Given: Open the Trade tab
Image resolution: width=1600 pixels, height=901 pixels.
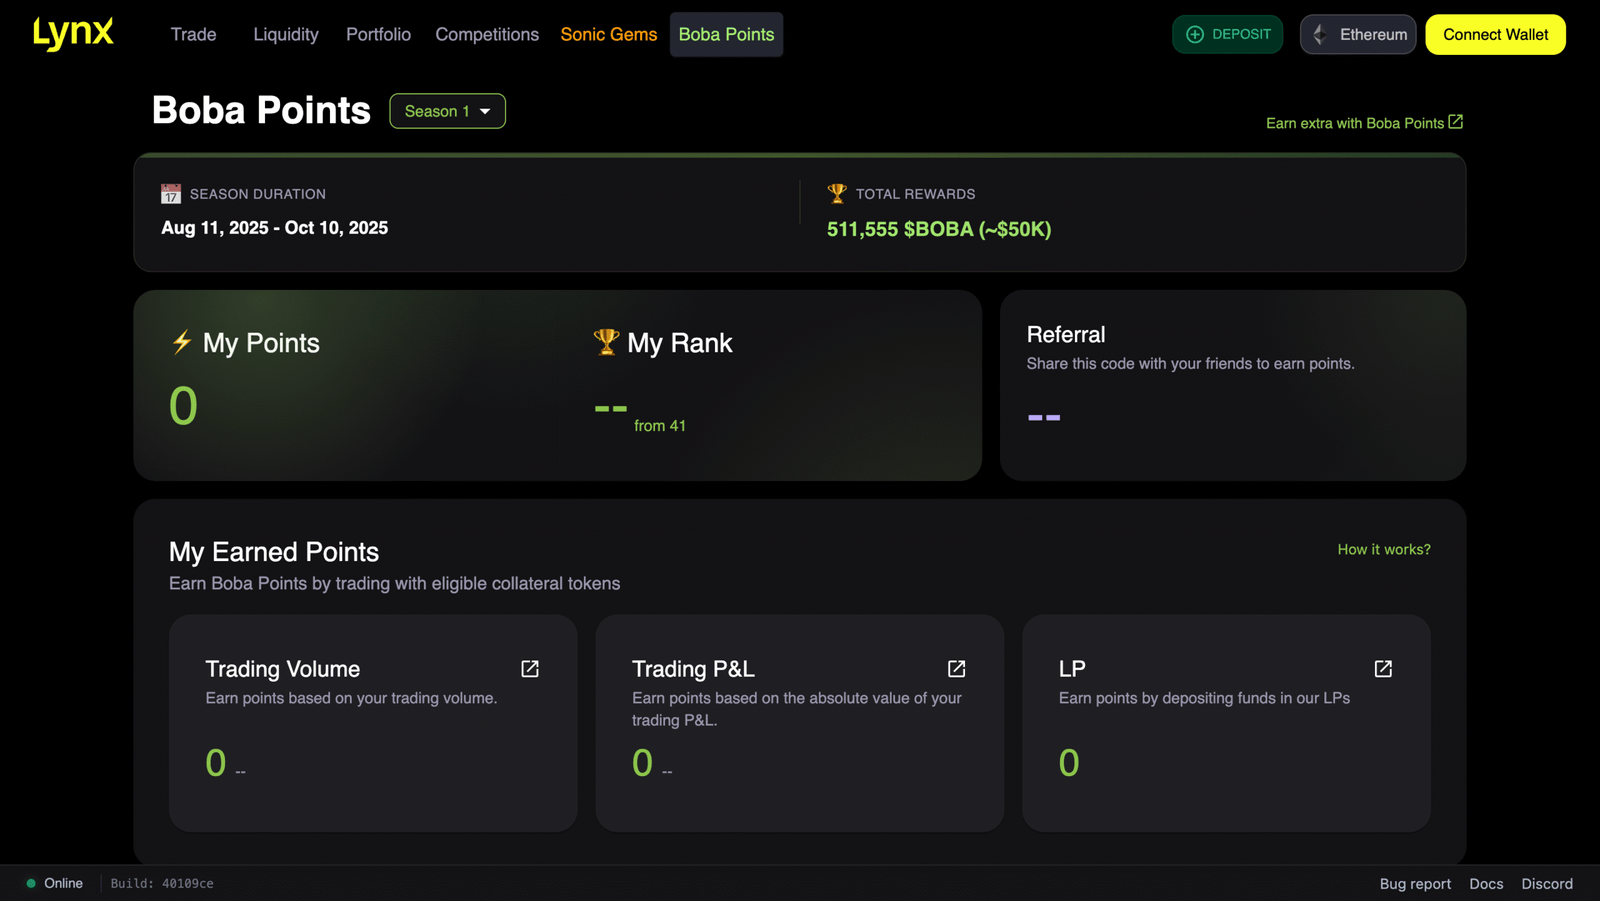Looking at the screenshot, I should click(x=193, y=34).
